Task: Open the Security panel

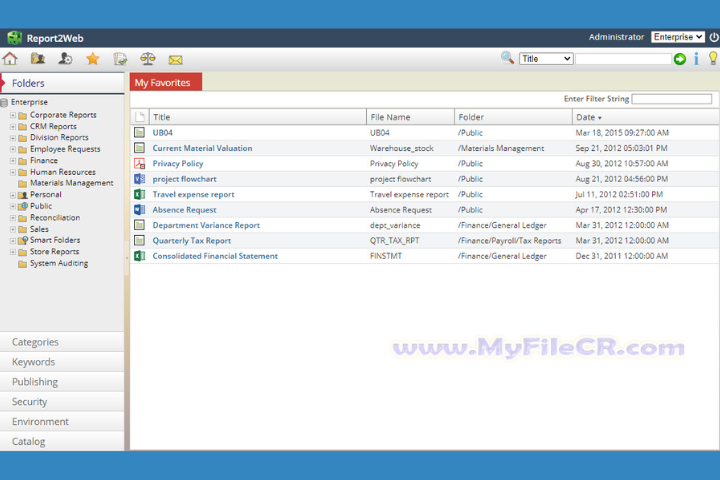Action: 62,401
